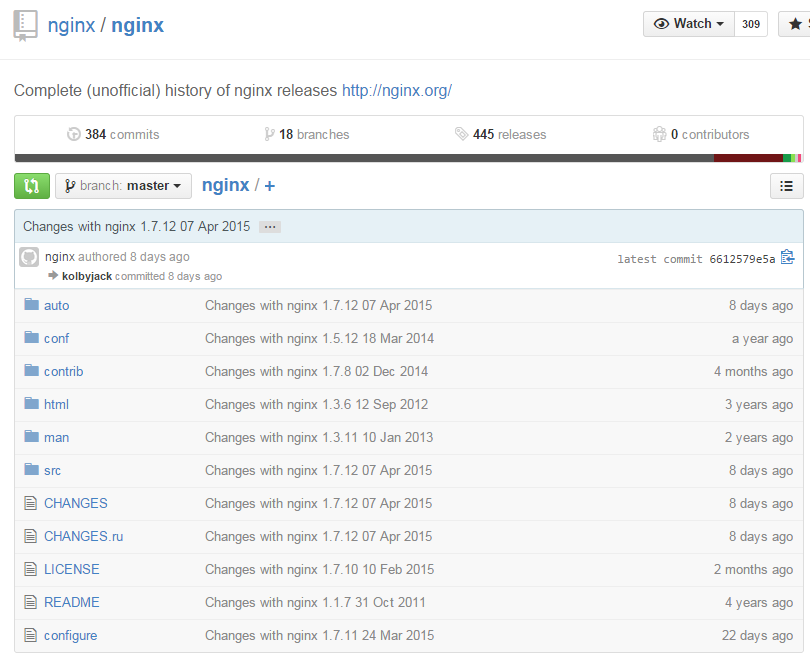View the 309 watchers count
This screenshot has width=810, height=661.
pos(751,24)
